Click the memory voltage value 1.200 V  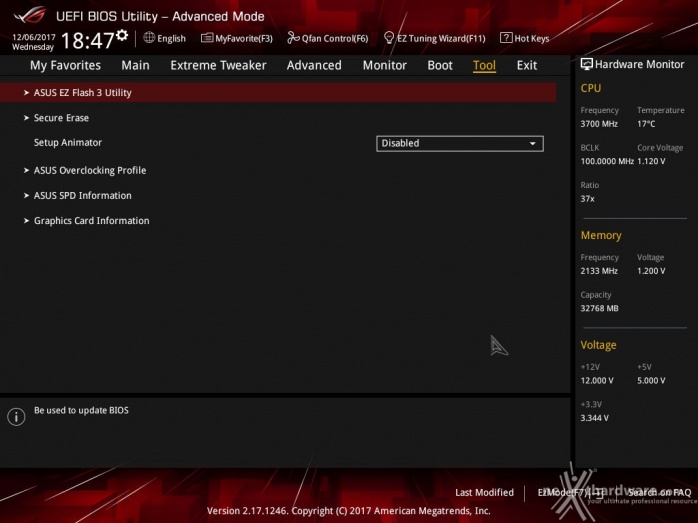(651, 271)
